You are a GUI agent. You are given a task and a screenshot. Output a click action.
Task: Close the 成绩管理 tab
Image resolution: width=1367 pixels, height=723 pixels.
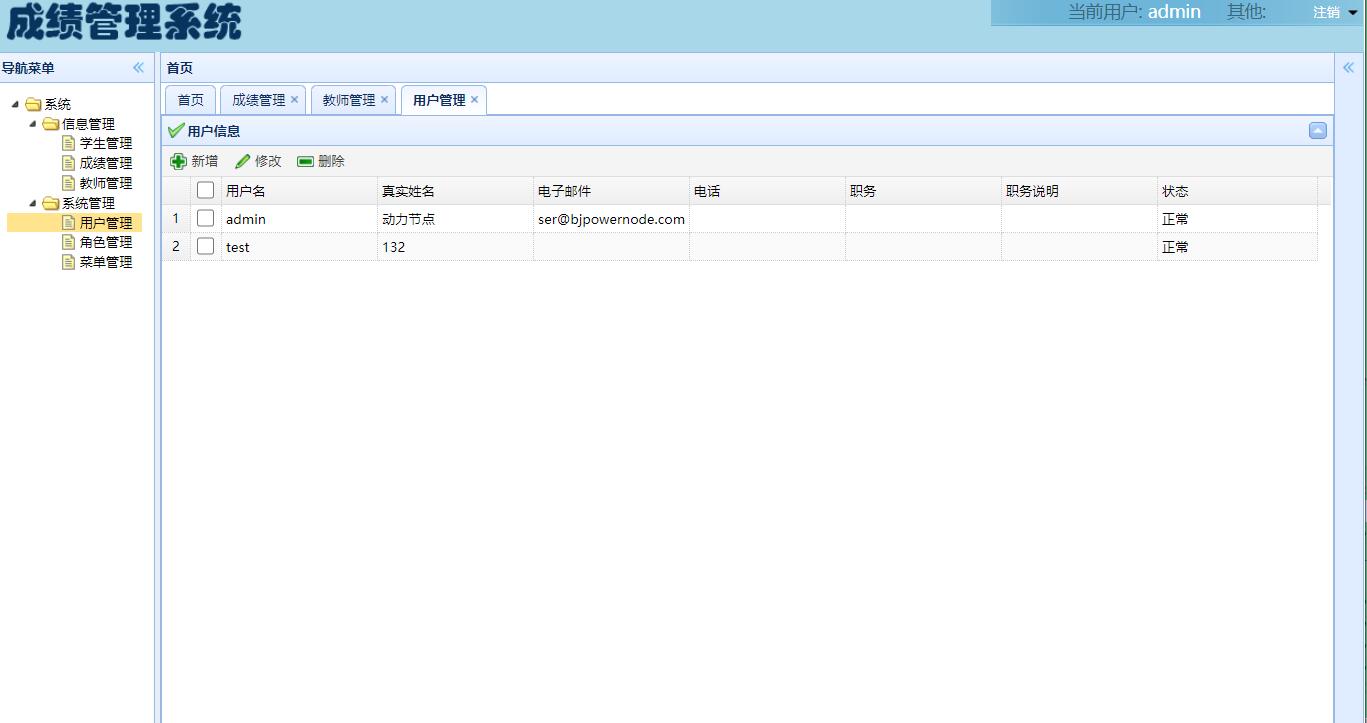[x=294, y=100]
